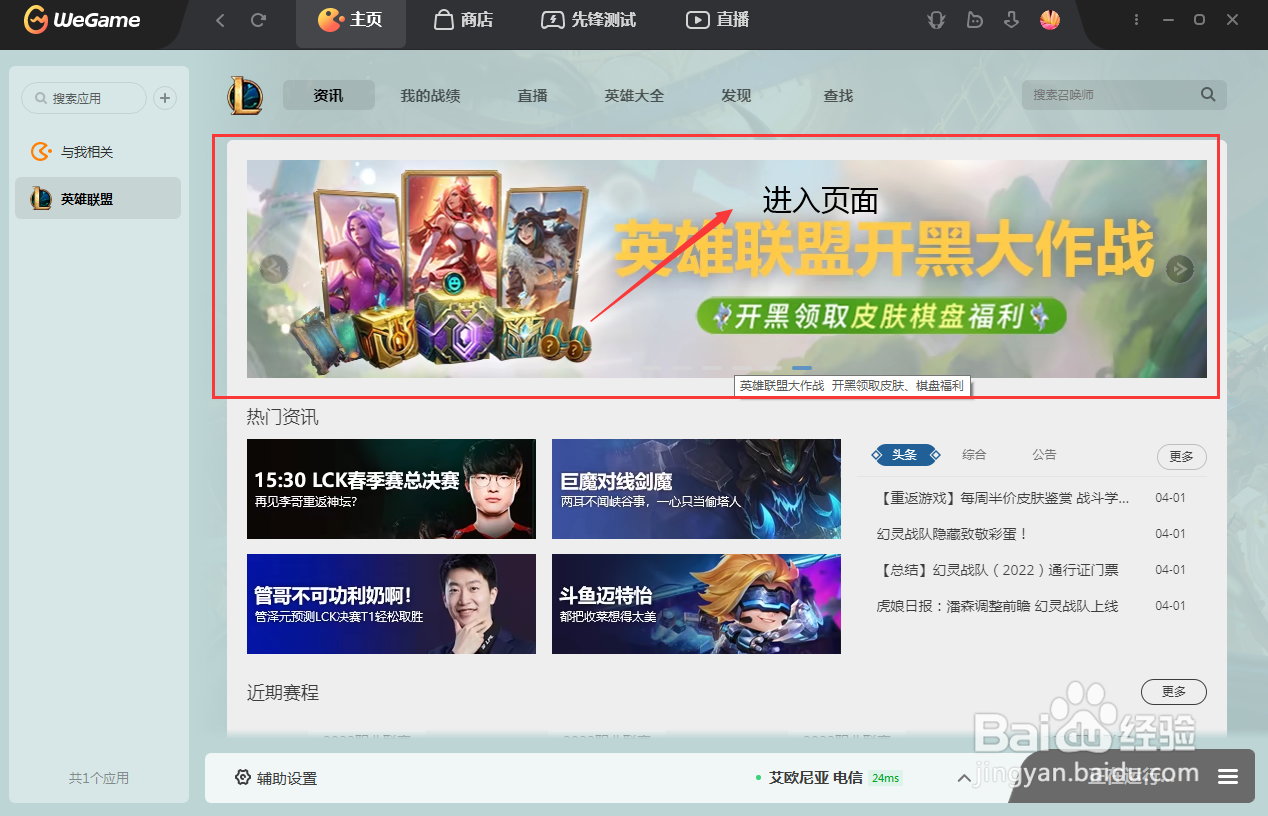Open the 管哥不可功利奶啊 news card
1268x816 pixels.
(391, 604)
